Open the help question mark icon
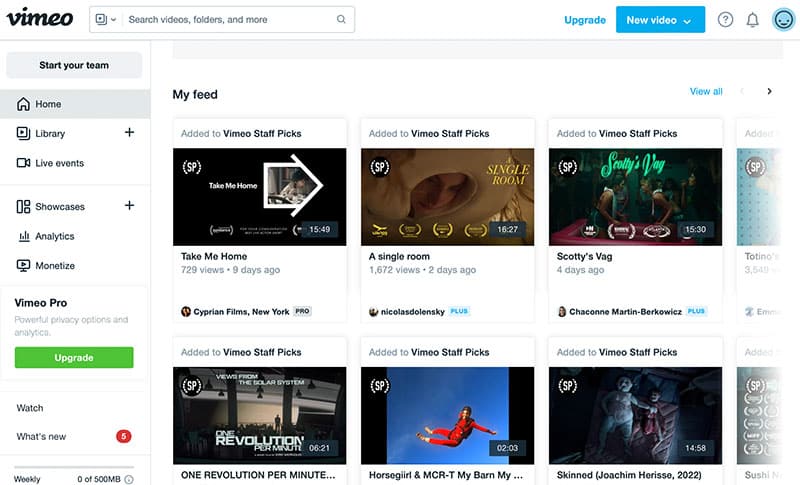800x485 pixels. click(x=725, y=20)
